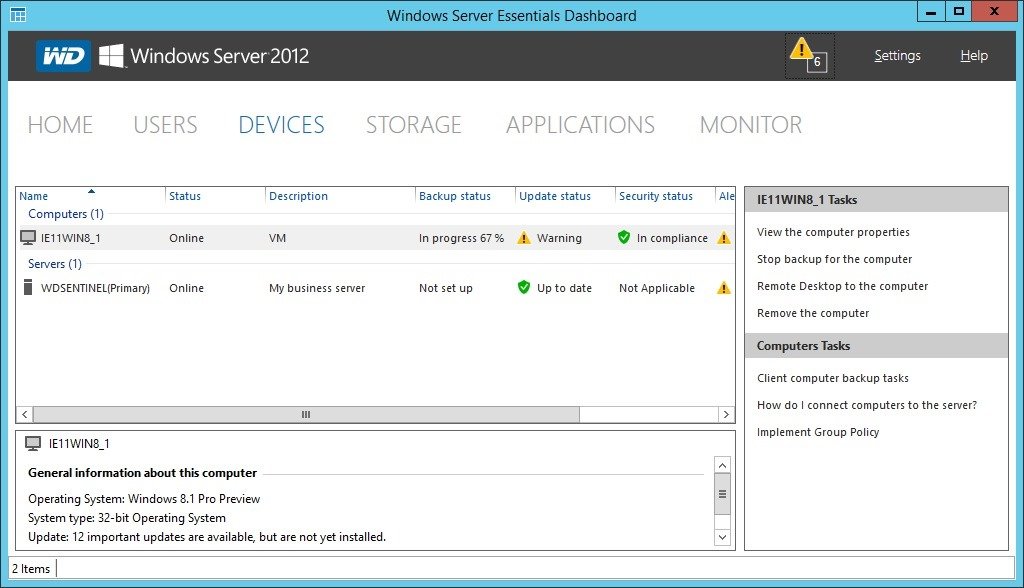
Task: Click the WDSENTINEL server icon
Action: click(x=28, y=288)
